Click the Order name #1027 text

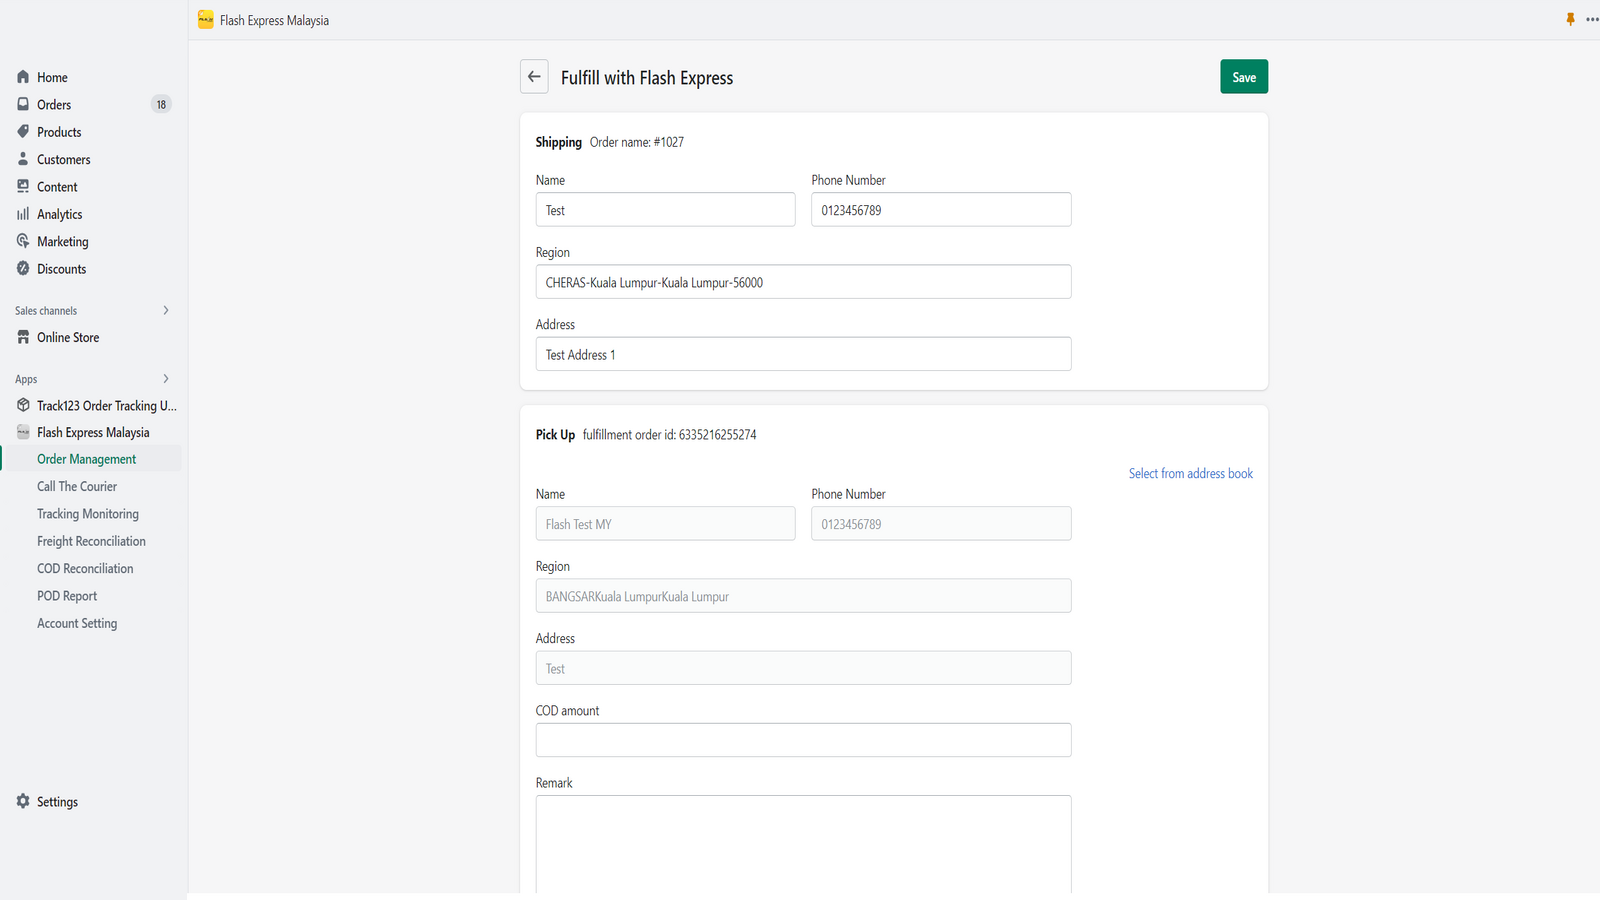(x=637, y=142)
